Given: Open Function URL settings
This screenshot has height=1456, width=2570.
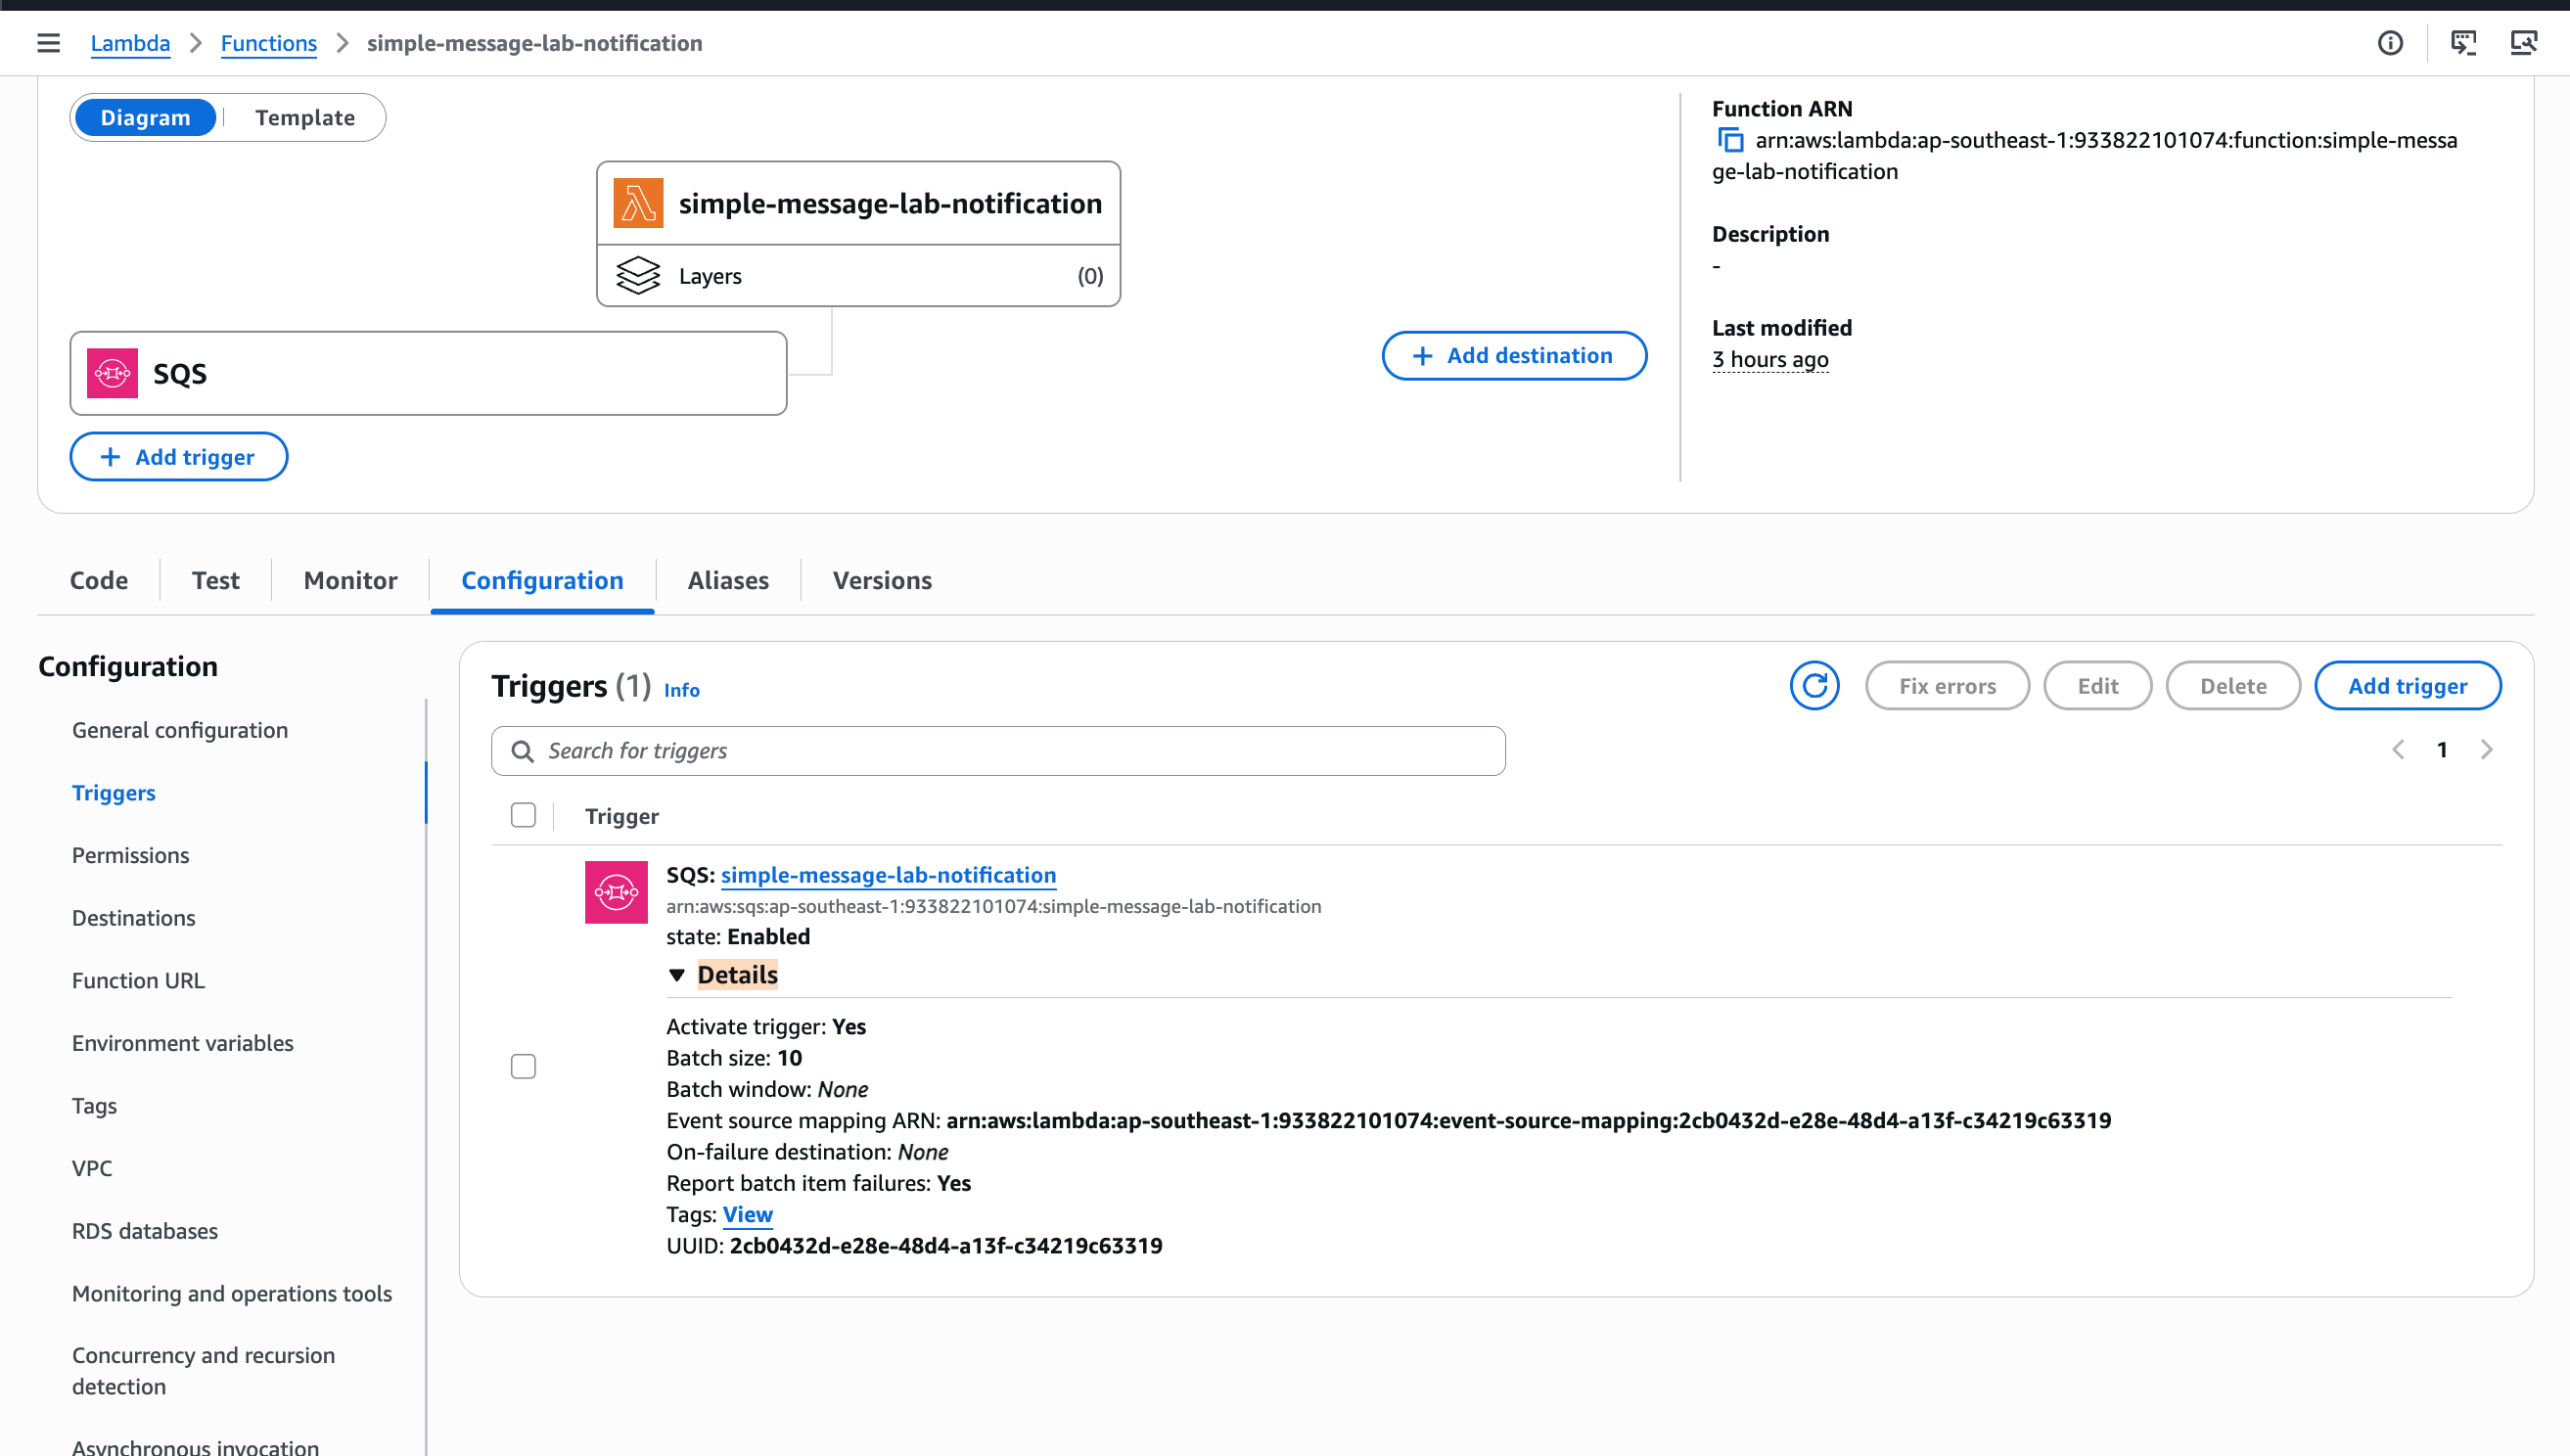Looking at the screenshot, I should [x=138, y=981].
